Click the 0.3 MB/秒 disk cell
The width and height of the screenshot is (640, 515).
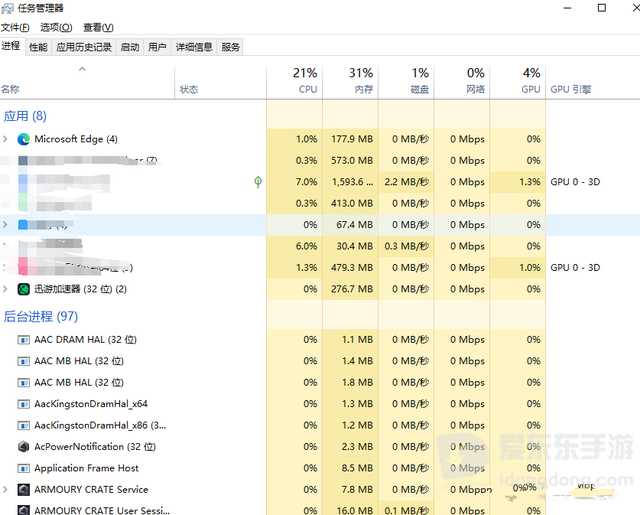(407, 246)
